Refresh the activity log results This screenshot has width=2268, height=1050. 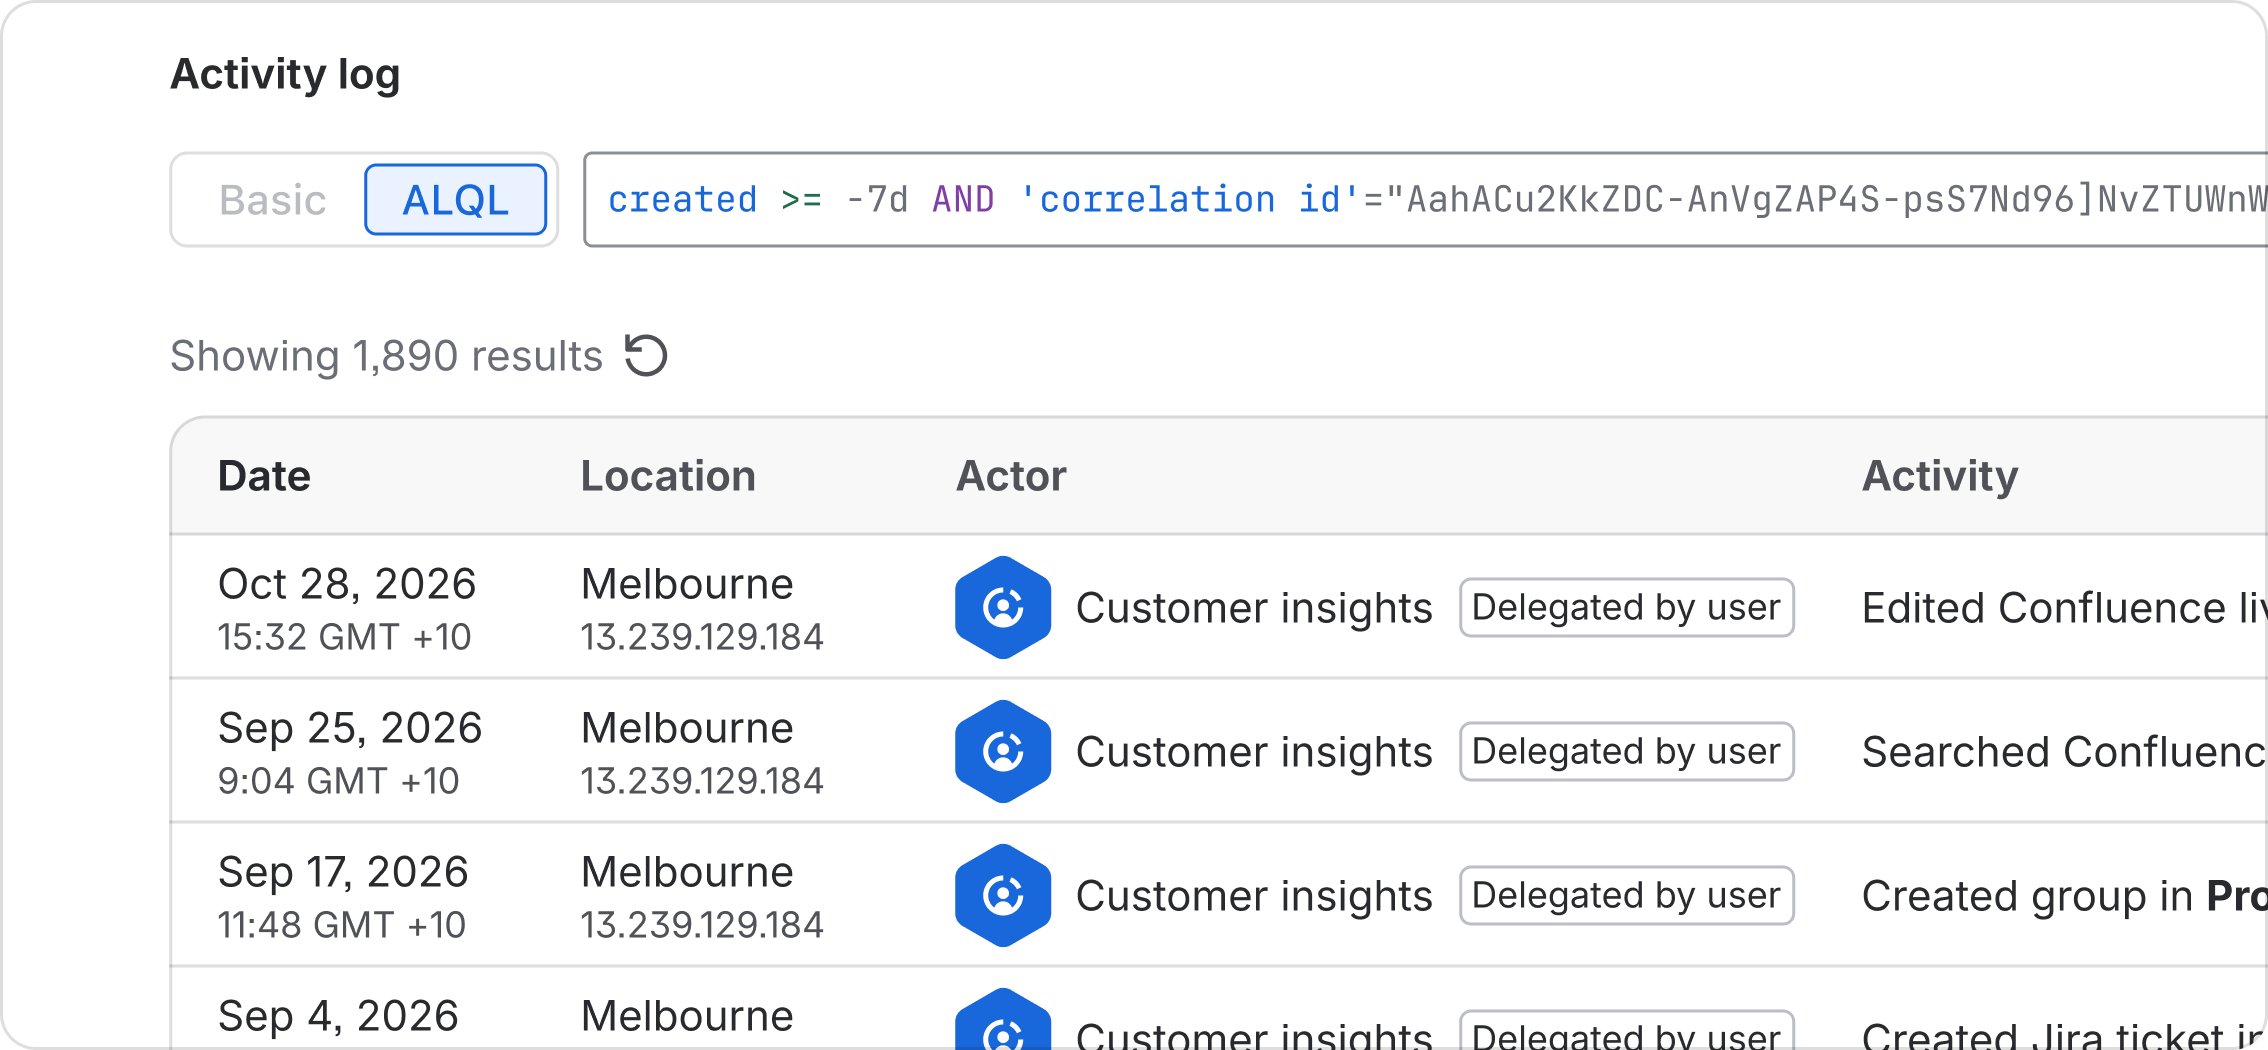(x=646, y=355)
